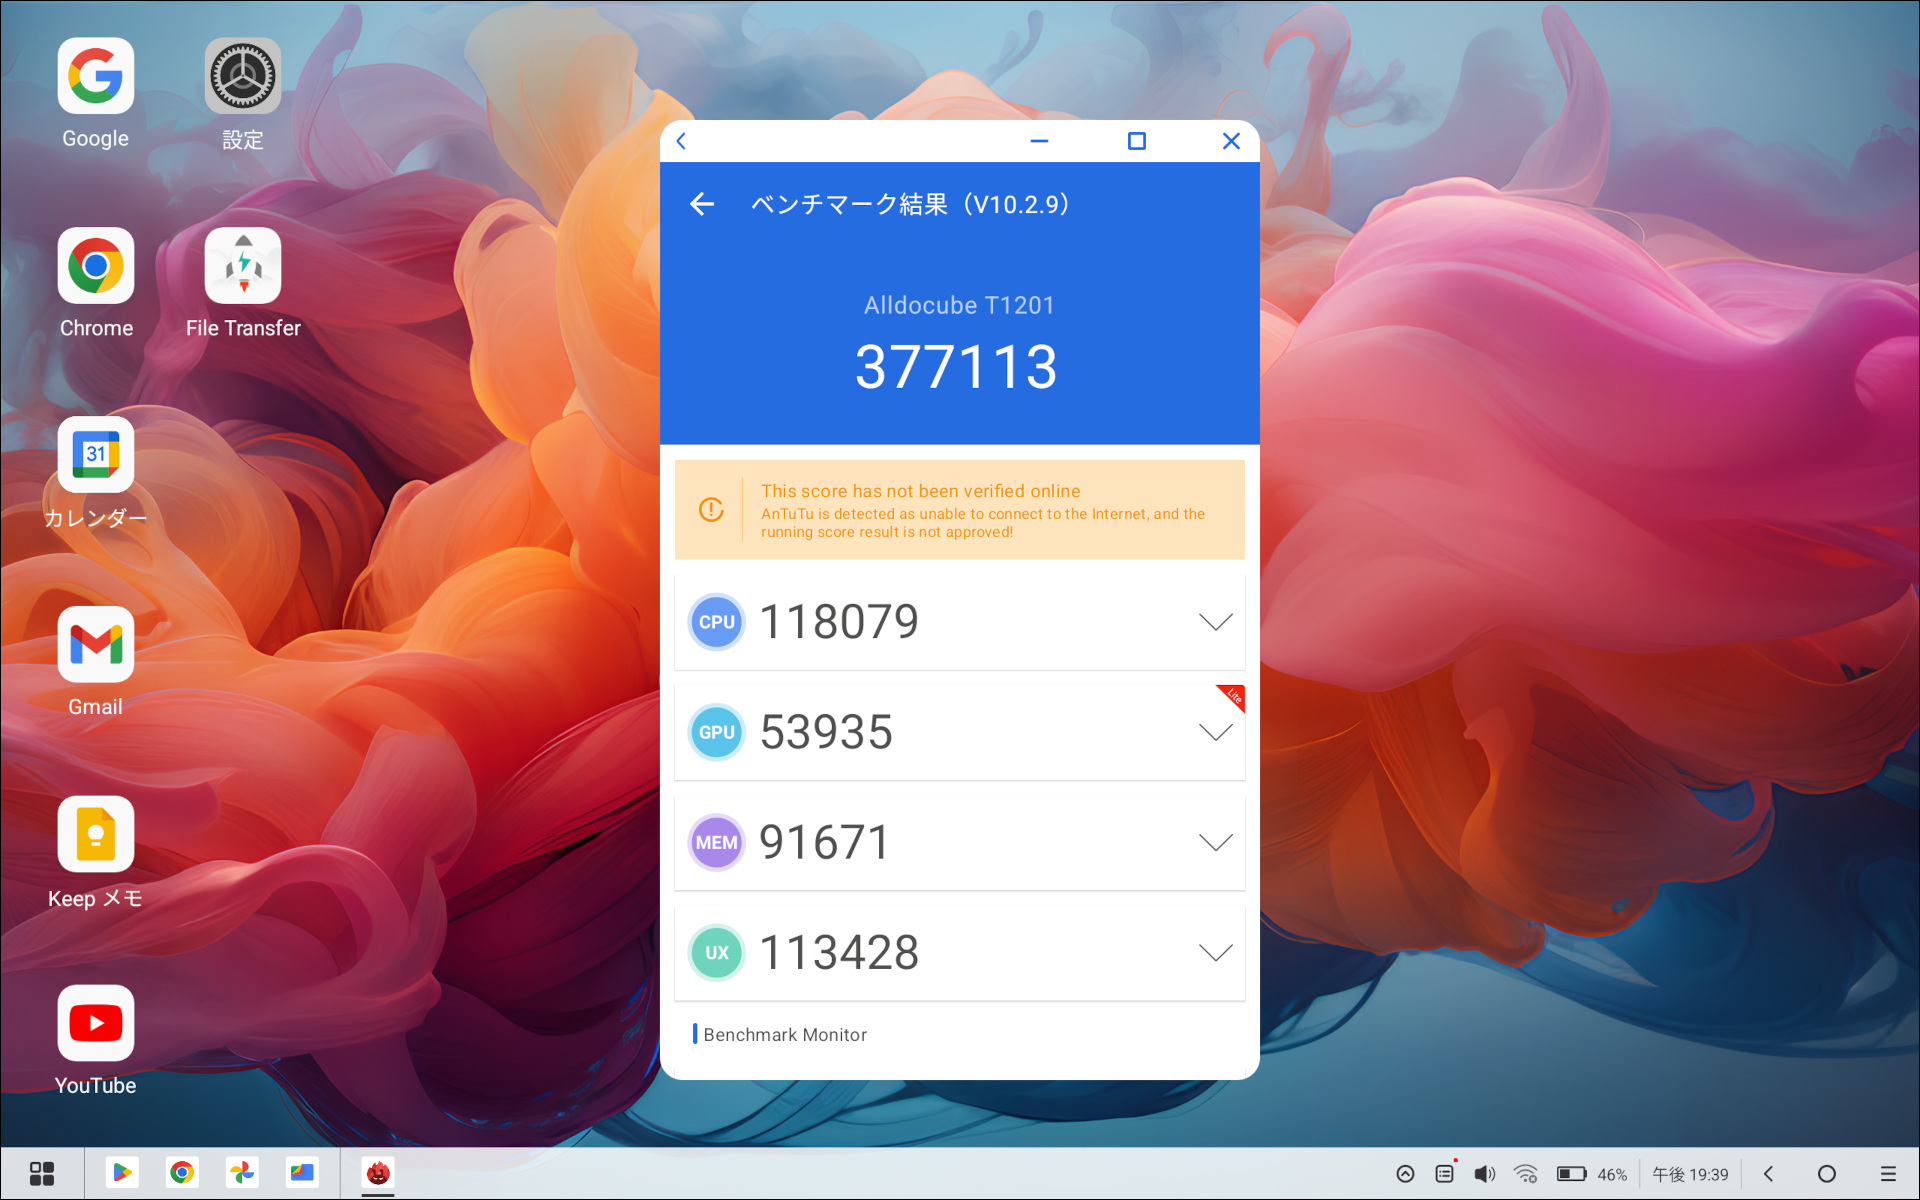The width and height of the screenshot is (1920, 1200).
Task: Click back arrow in benchmark results
Action: [701, 205]
